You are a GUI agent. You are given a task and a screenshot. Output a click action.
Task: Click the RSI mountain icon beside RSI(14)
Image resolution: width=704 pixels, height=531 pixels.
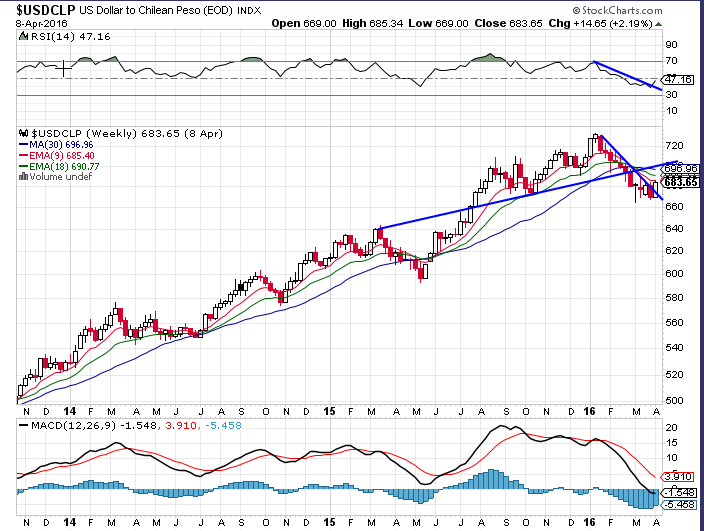point(23,36)
